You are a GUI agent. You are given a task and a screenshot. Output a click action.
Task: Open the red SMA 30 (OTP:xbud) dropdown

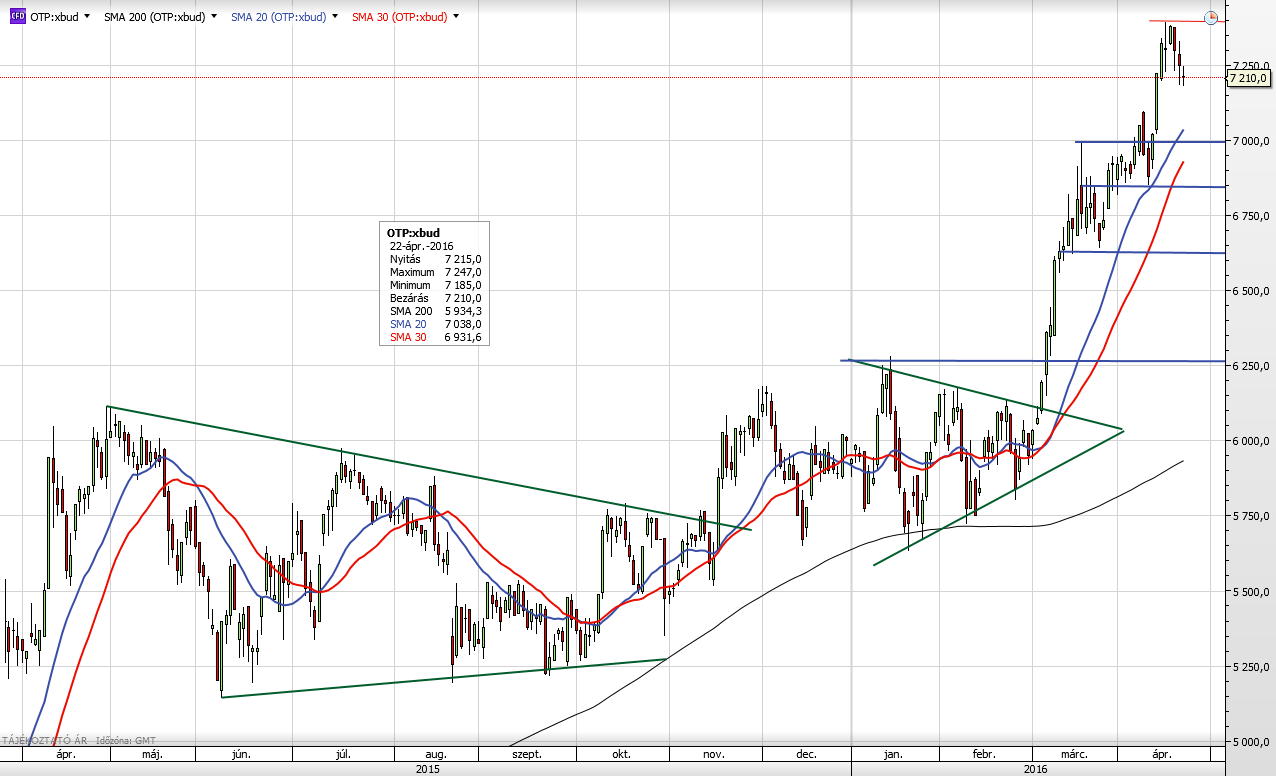456,17
